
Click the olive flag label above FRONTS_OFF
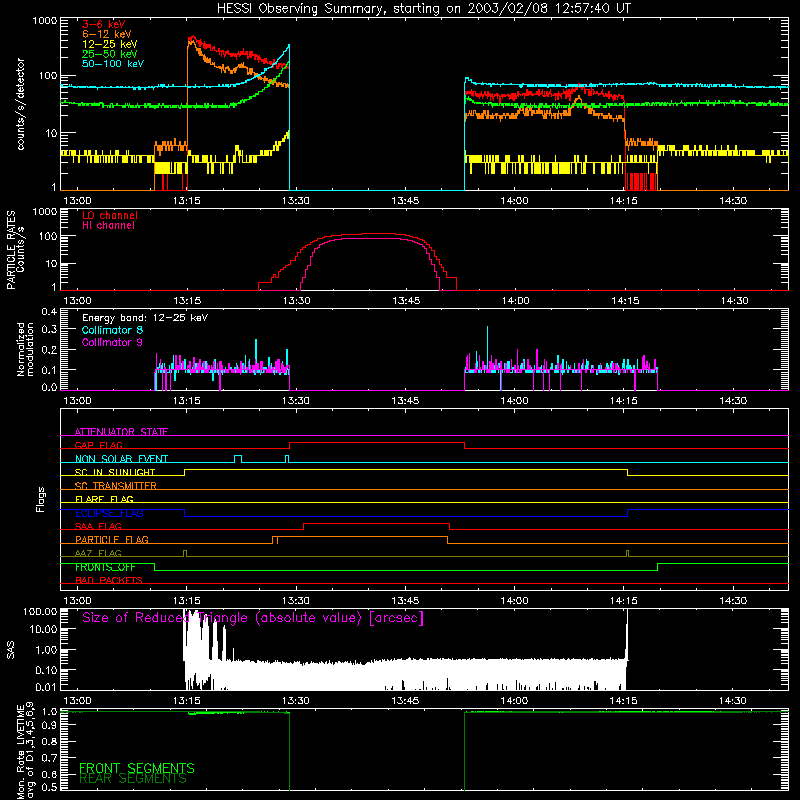pos(98,553)
